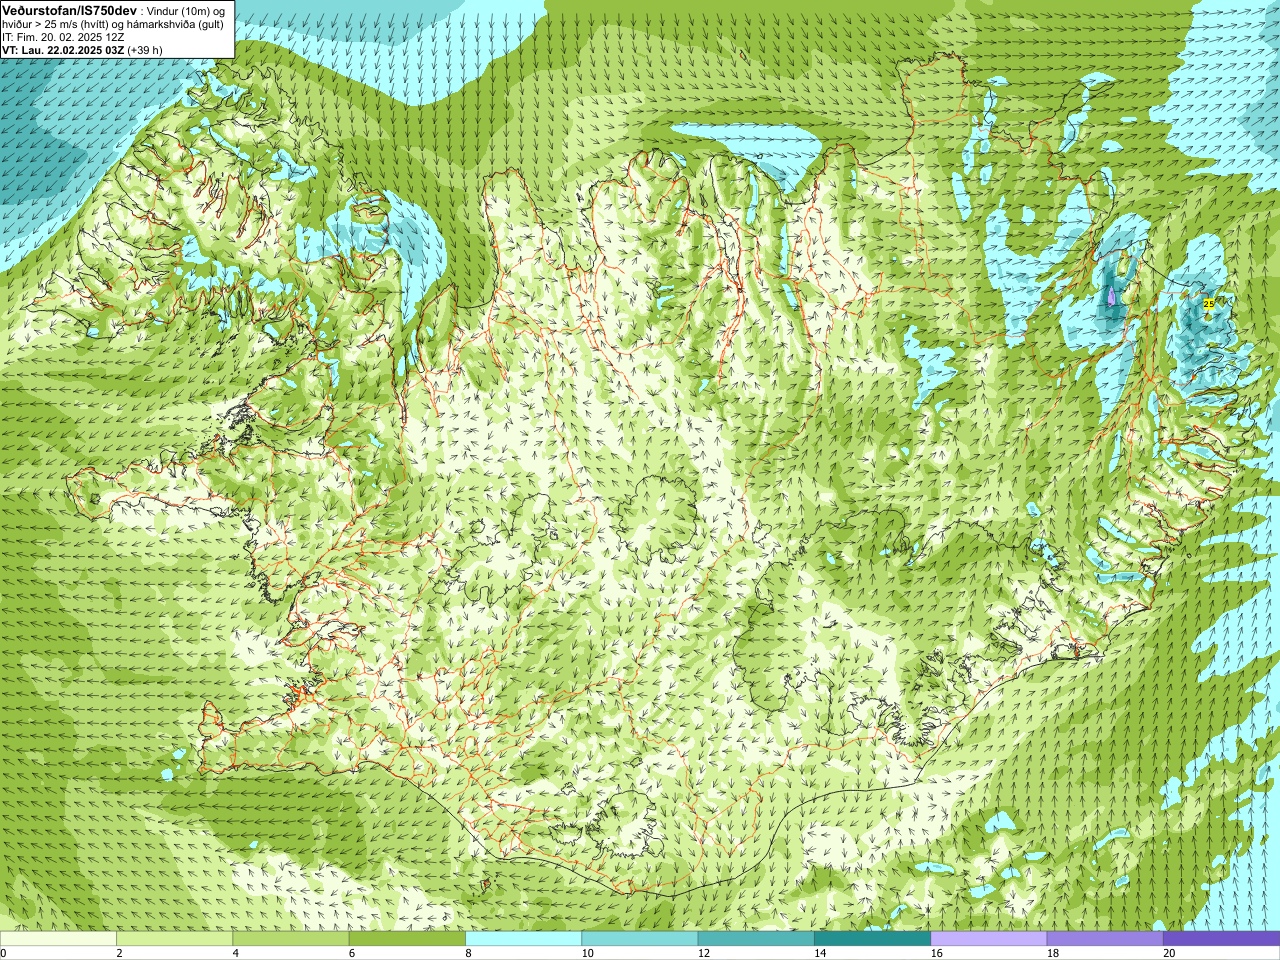Image resolution: width=1280 pixels, height=960 pixels.
Task: Click the '(+39 h)' forecast offset text
Action: pyautogui.click(x=145, y=50)
